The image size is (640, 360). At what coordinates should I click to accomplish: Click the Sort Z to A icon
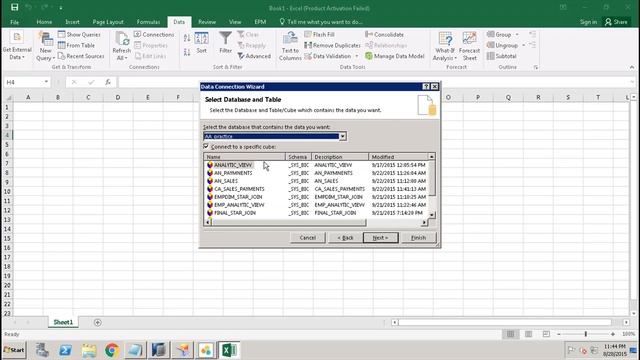[x=187, y=52]
